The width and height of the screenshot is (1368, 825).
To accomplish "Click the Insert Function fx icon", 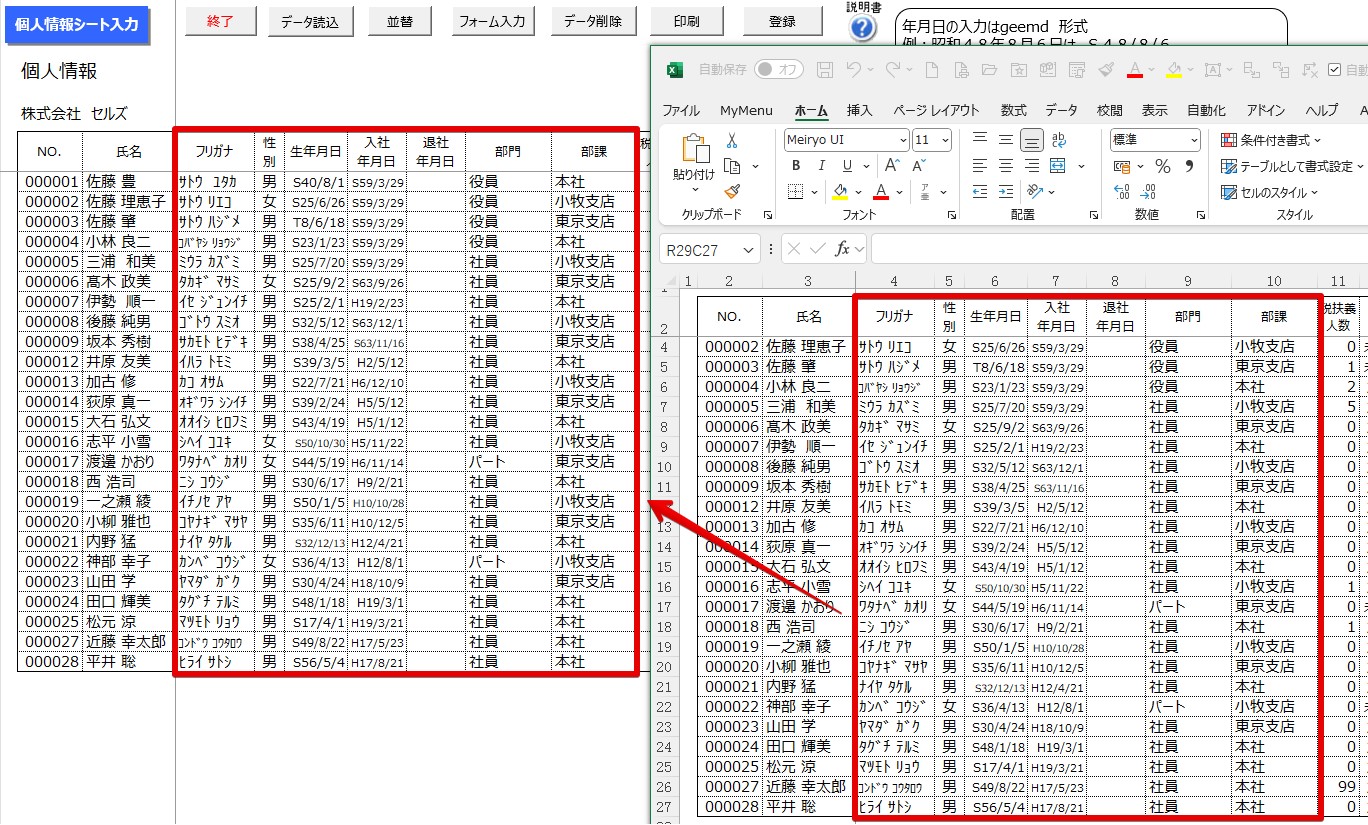I will [843, 249].
